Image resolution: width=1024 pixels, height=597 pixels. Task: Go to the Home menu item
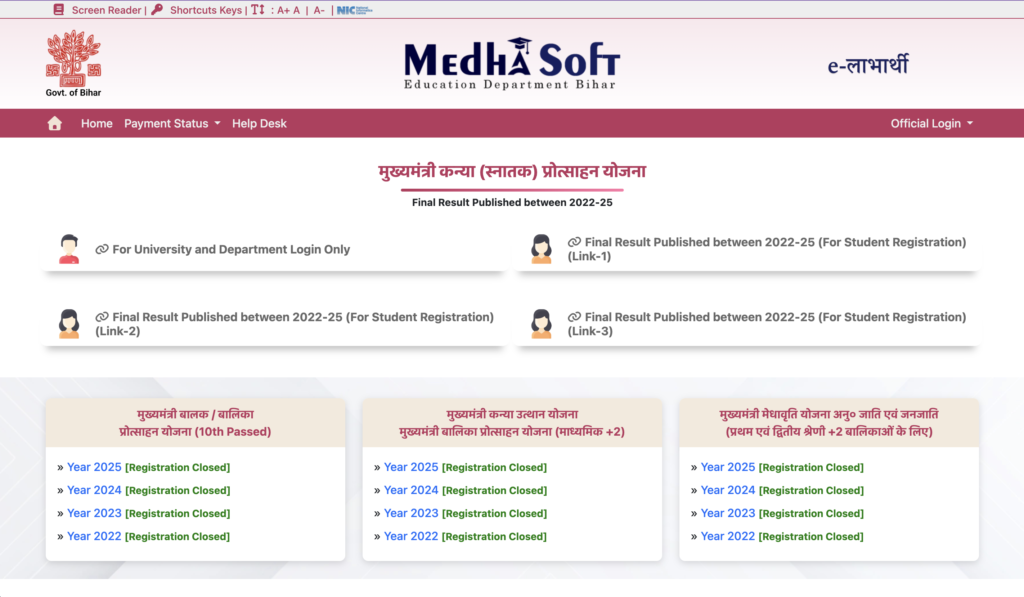pyautogui.click(x=97, y=123)
